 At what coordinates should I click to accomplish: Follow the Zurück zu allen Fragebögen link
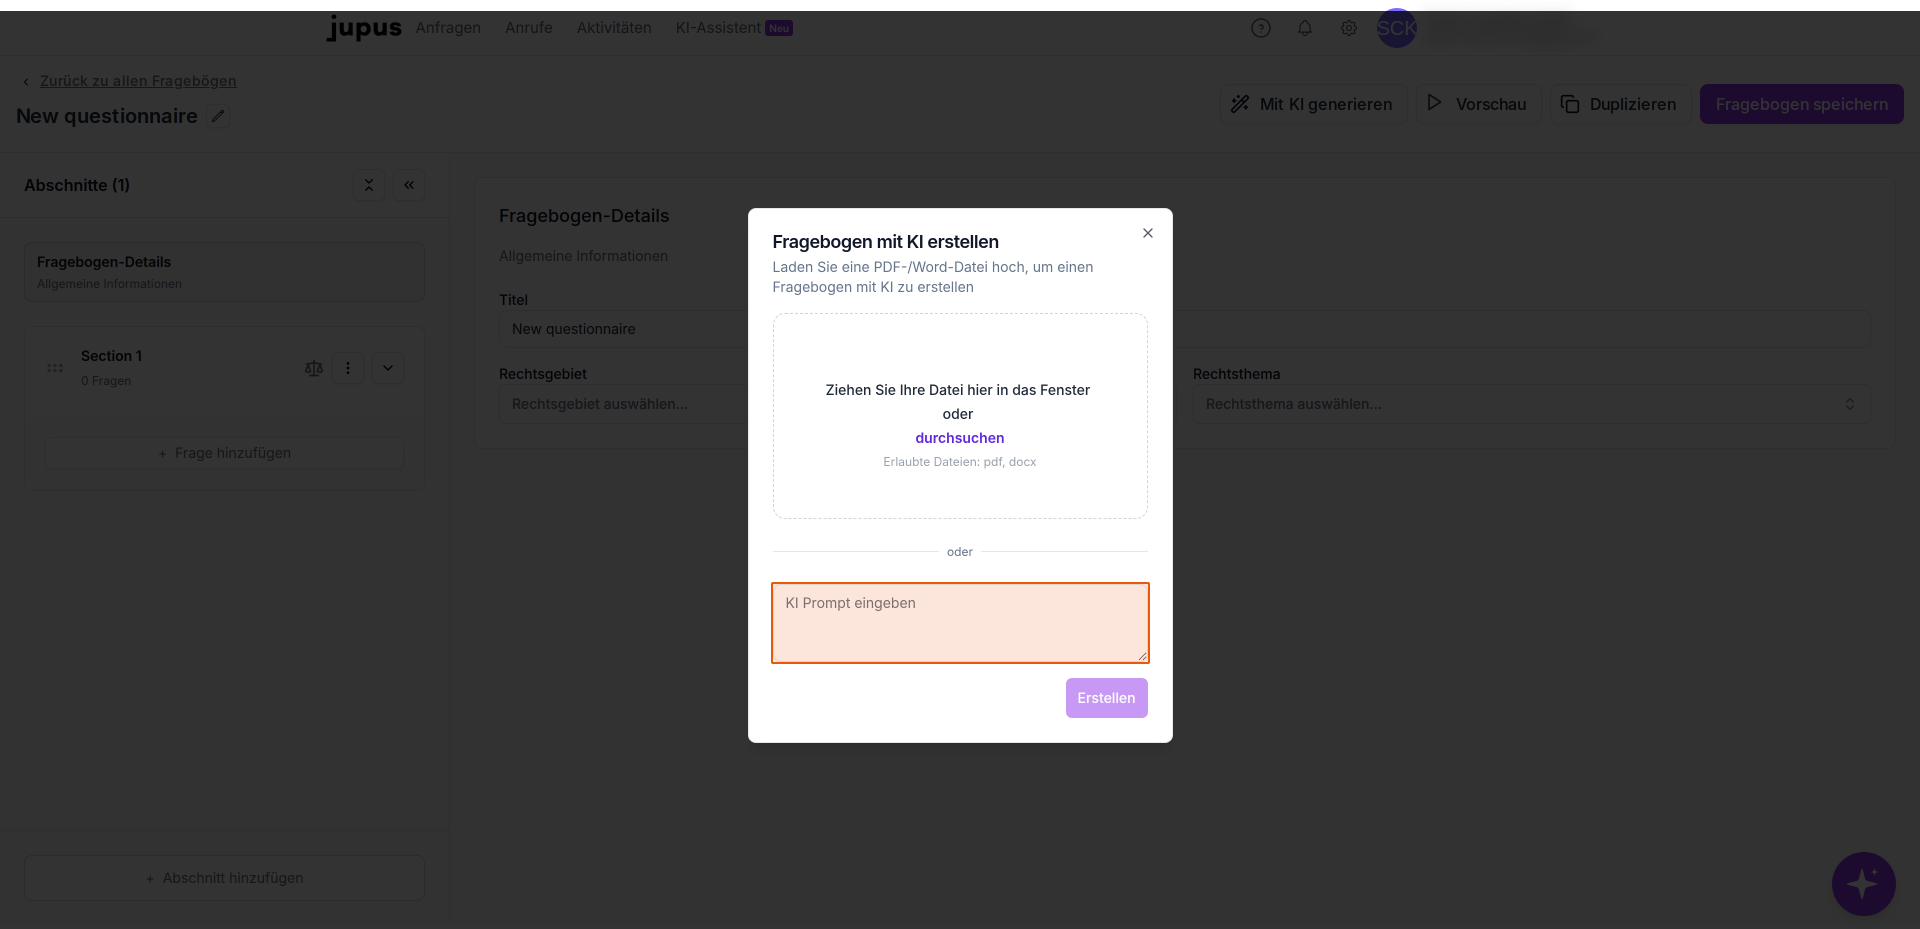click(x=138, y=81)
